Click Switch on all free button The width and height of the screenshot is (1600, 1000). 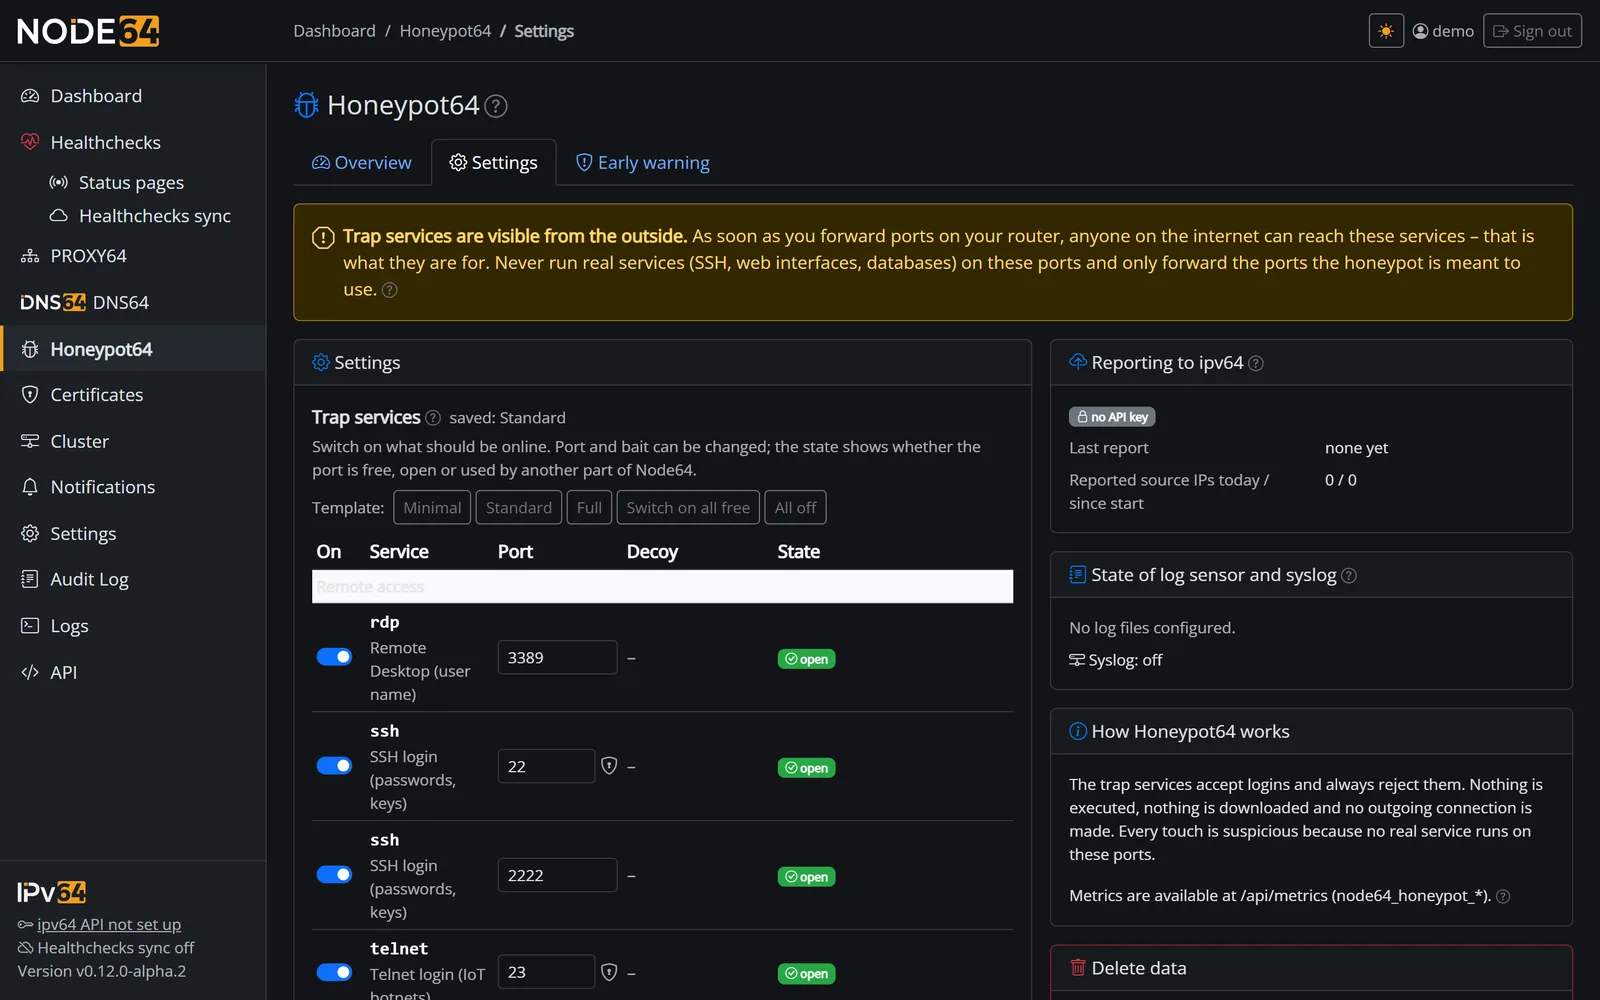688,508
